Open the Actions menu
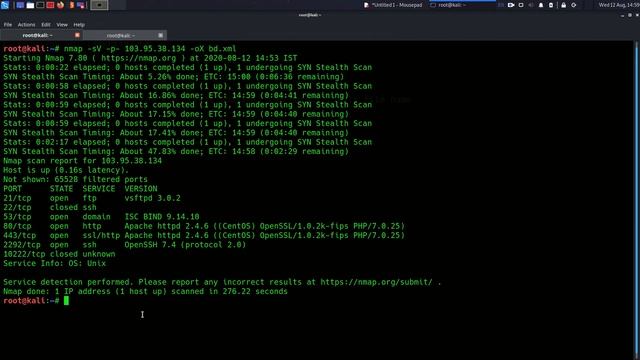Viewport: 640px width, 360px height. click(x=27, y=25)
